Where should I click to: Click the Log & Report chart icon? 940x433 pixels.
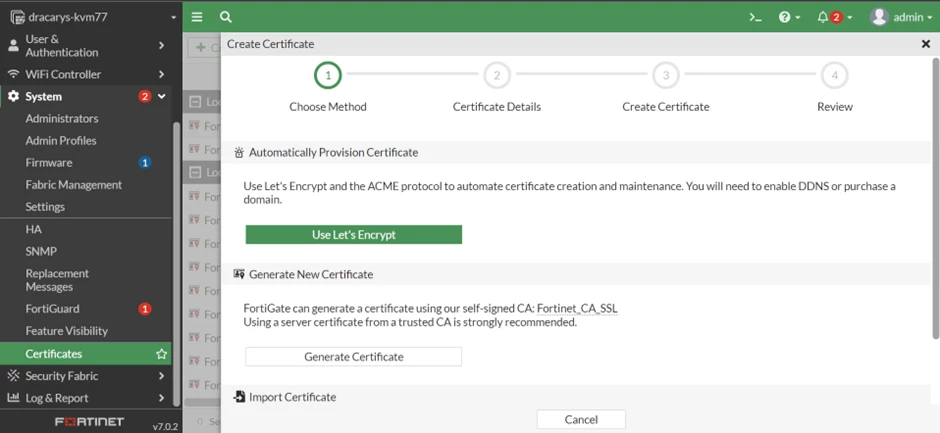(13, 398)
